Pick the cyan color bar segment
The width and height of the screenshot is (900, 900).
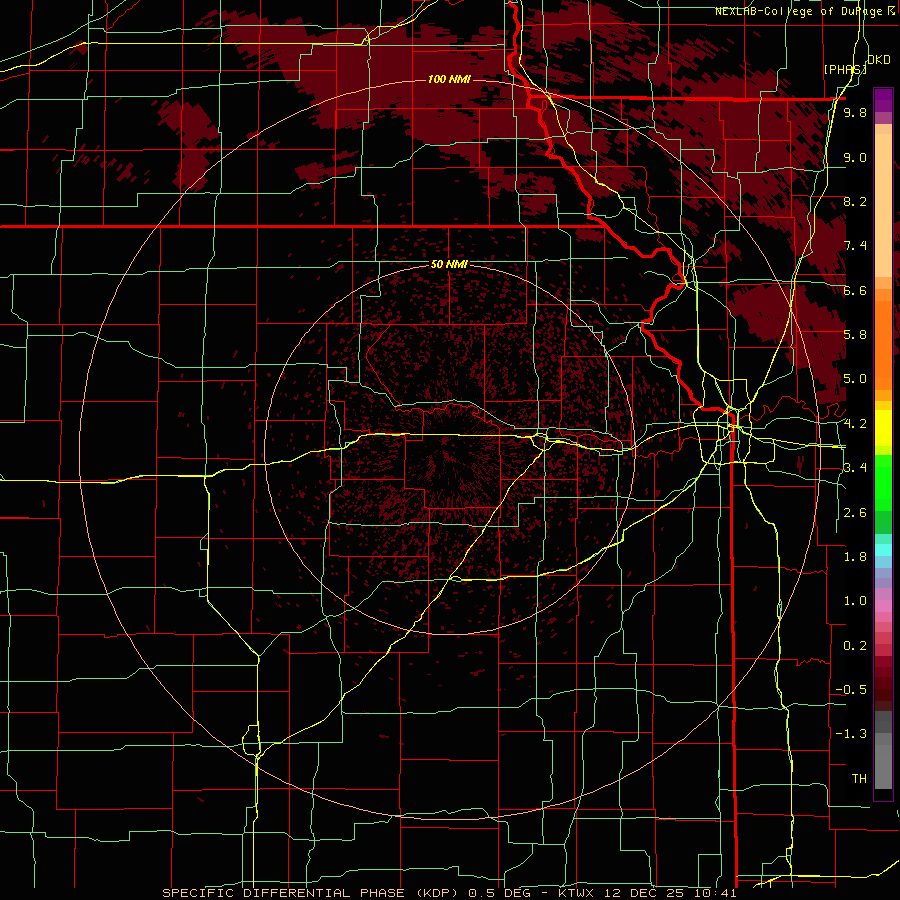[x=883, y=550]
